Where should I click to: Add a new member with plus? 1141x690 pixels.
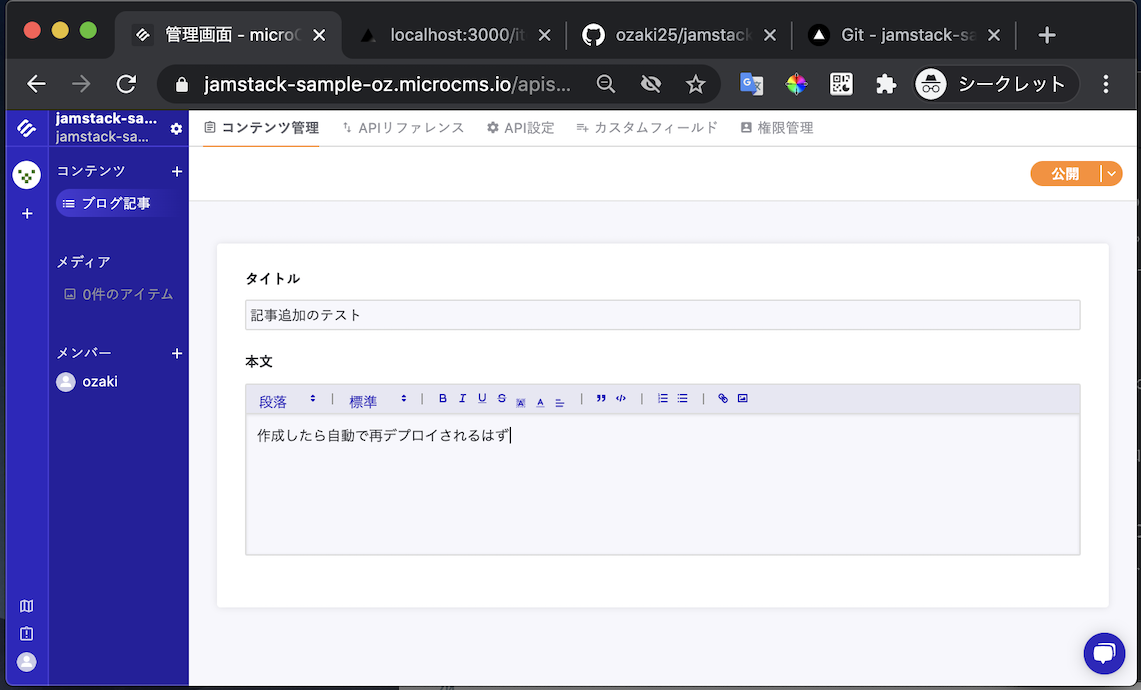coord(177,354)
